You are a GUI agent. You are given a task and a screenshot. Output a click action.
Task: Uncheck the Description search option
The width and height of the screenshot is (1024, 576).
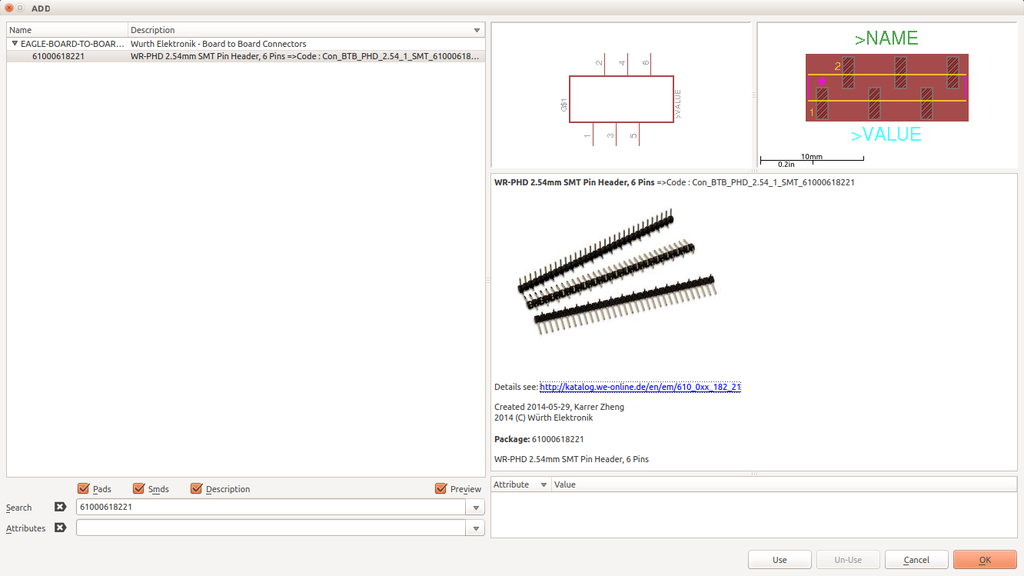coord(196,488)
